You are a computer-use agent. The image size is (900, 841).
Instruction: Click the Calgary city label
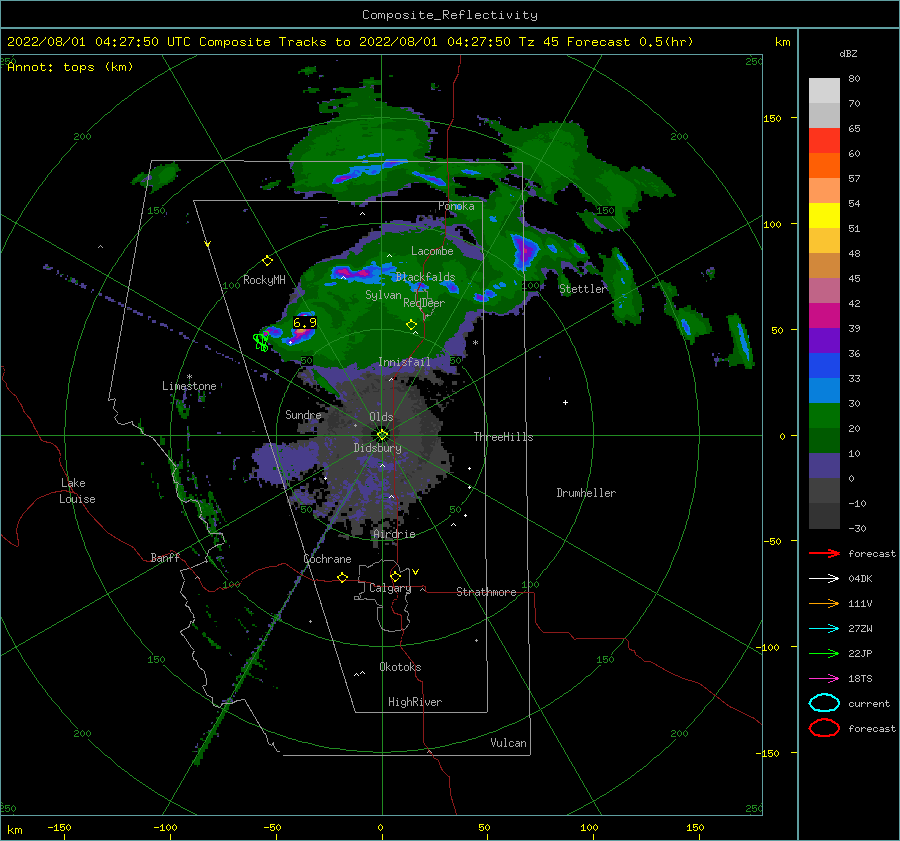coord(390,588)
